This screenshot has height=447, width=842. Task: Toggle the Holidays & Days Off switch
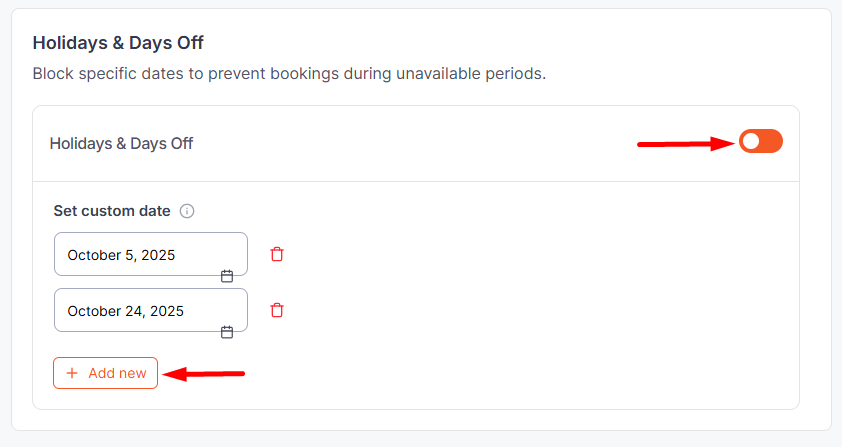[x=761, y=142]
